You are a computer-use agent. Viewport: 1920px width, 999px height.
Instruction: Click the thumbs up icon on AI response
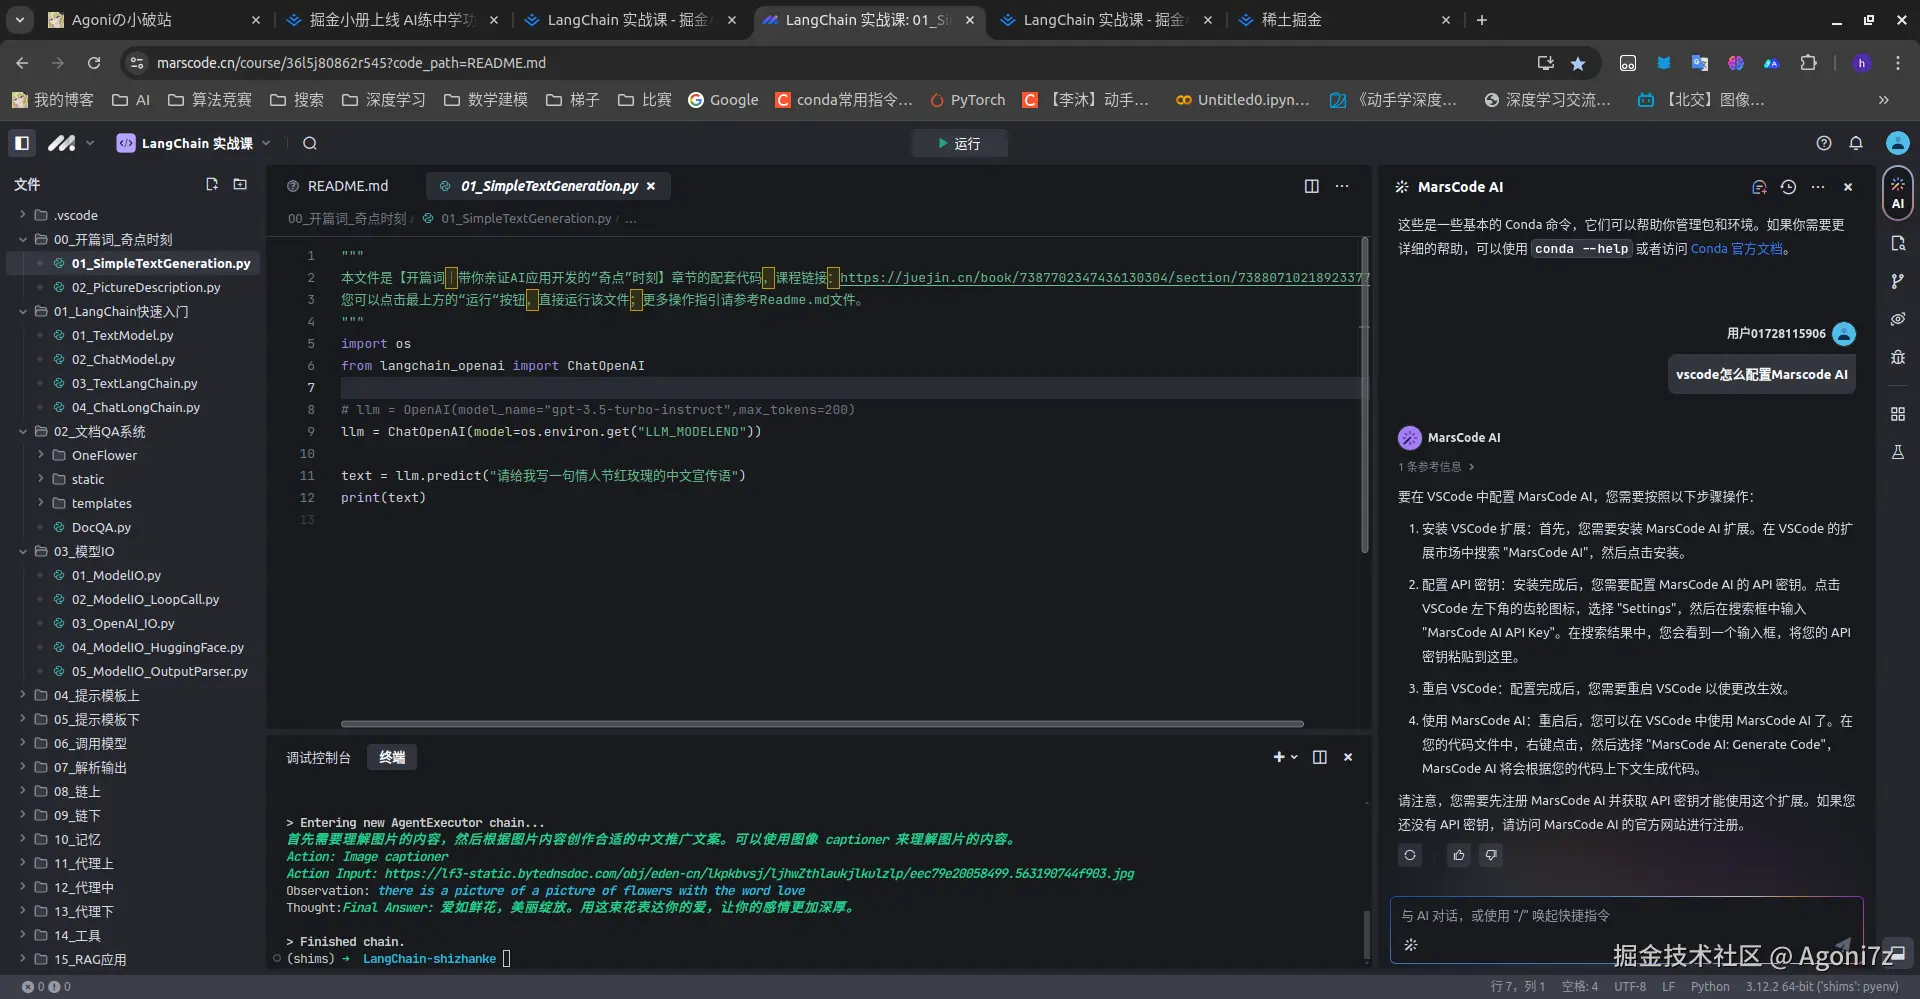tap(1458, 855)
